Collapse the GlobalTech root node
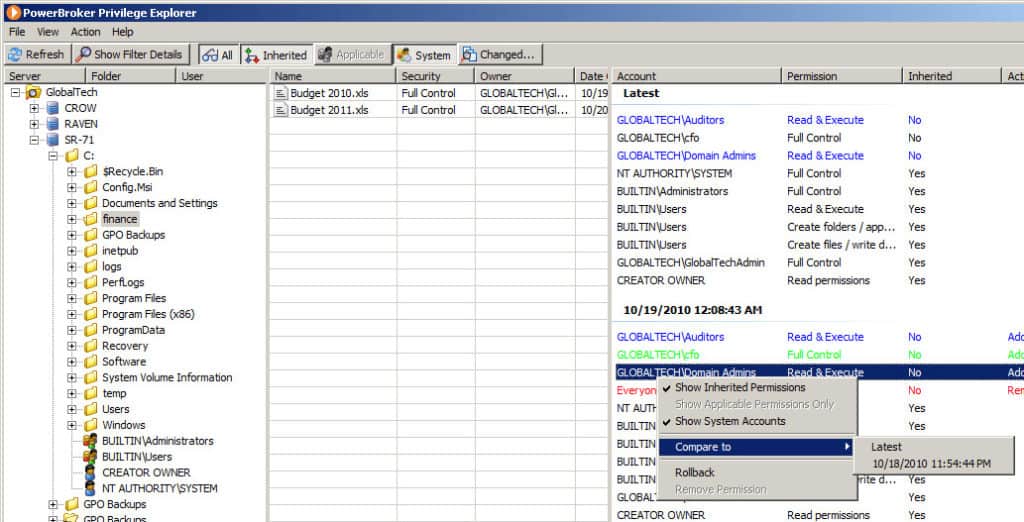Image resolution: width=1024 pixels, height=522 pixels. coord(16,92)
